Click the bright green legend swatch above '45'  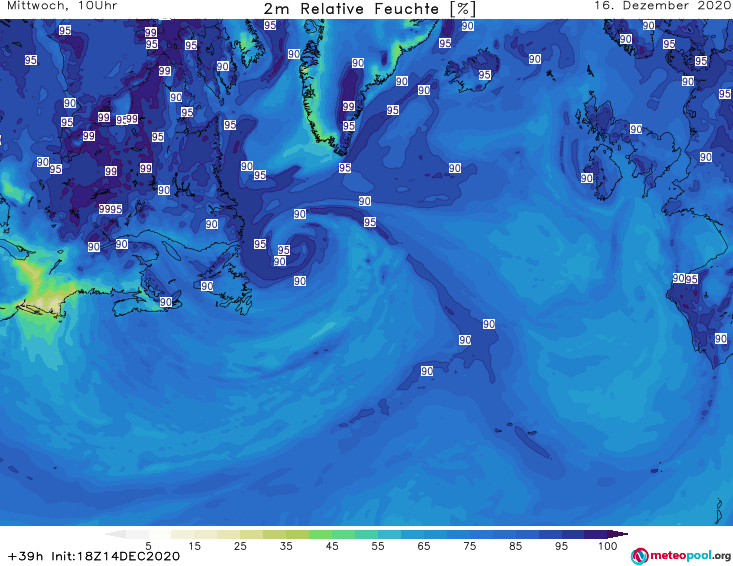pyautogui.click(x=320, y=534)
